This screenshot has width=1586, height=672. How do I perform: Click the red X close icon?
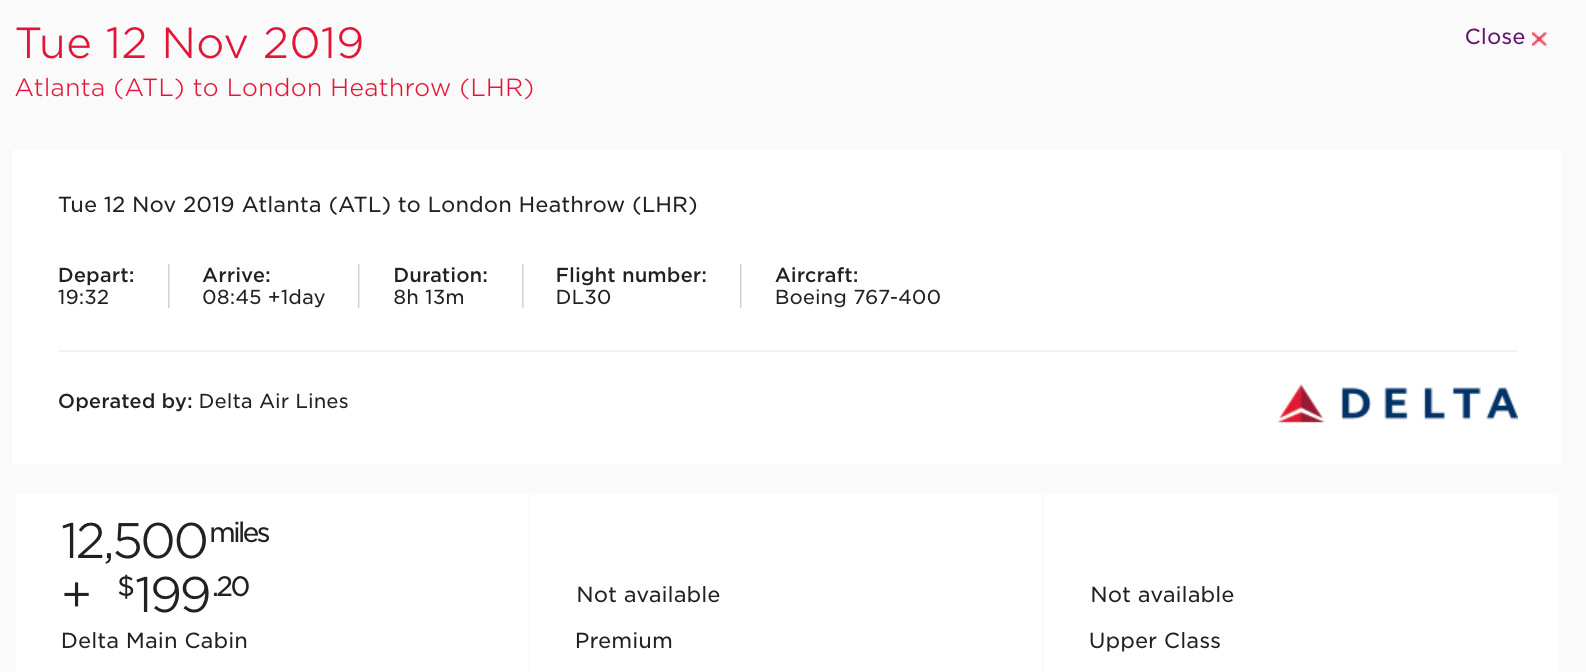pos(1539,39)
